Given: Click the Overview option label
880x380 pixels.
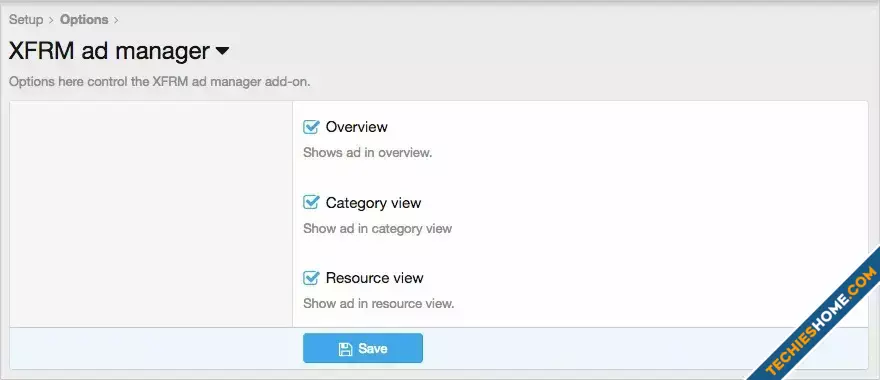Looking at the screenshot, I should point(356,127).
